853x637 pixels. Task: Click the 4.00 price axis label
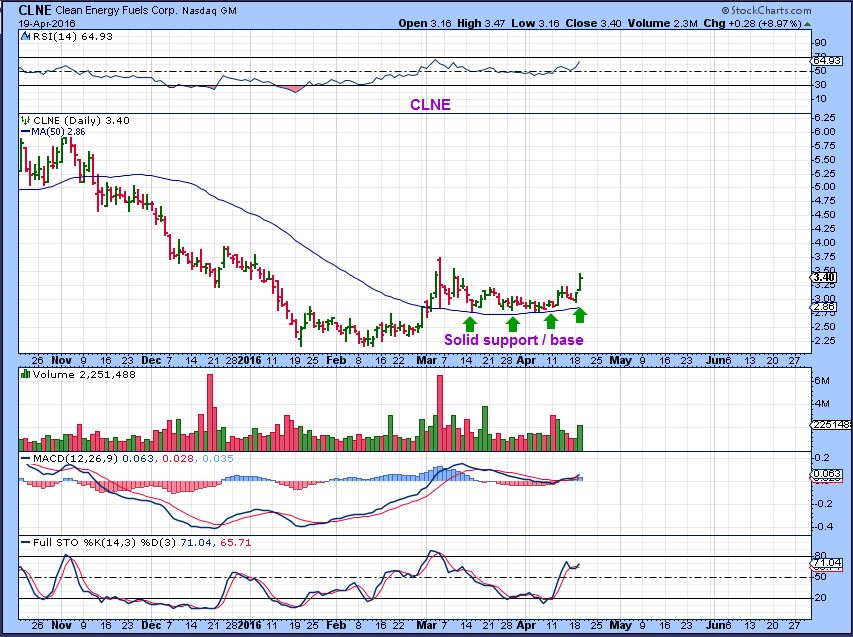tap(825, 243)
